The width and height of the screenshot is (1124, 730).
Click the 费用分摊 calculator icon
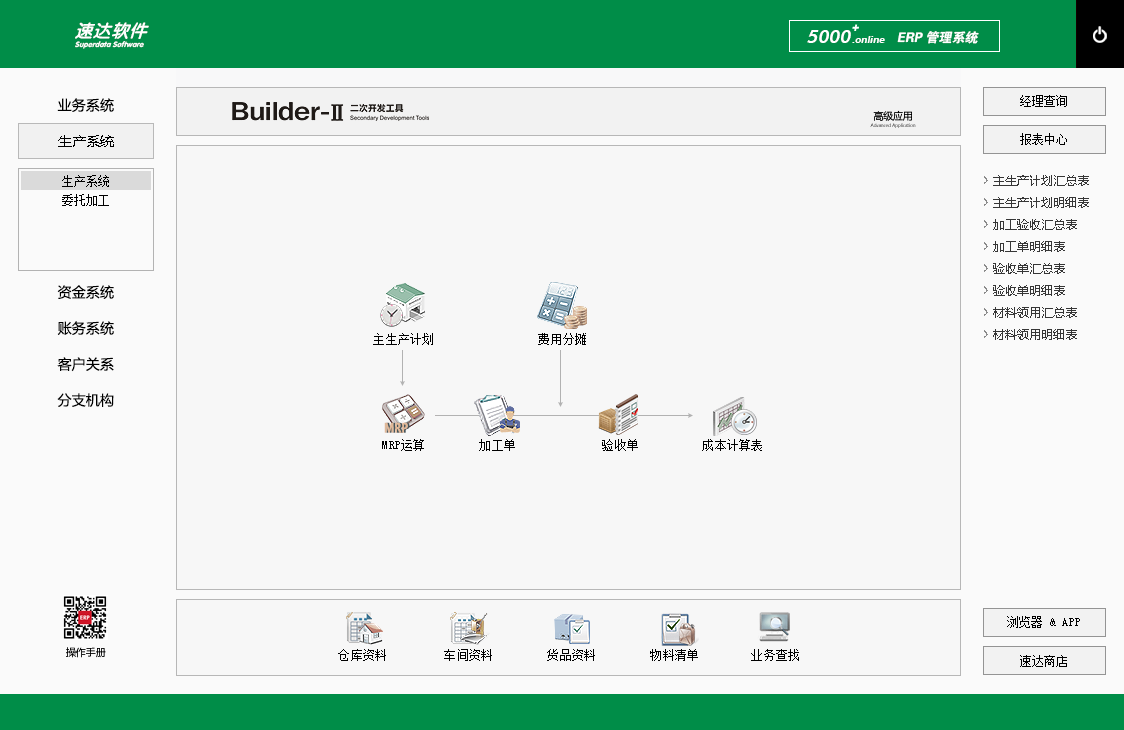pos(561,306)
